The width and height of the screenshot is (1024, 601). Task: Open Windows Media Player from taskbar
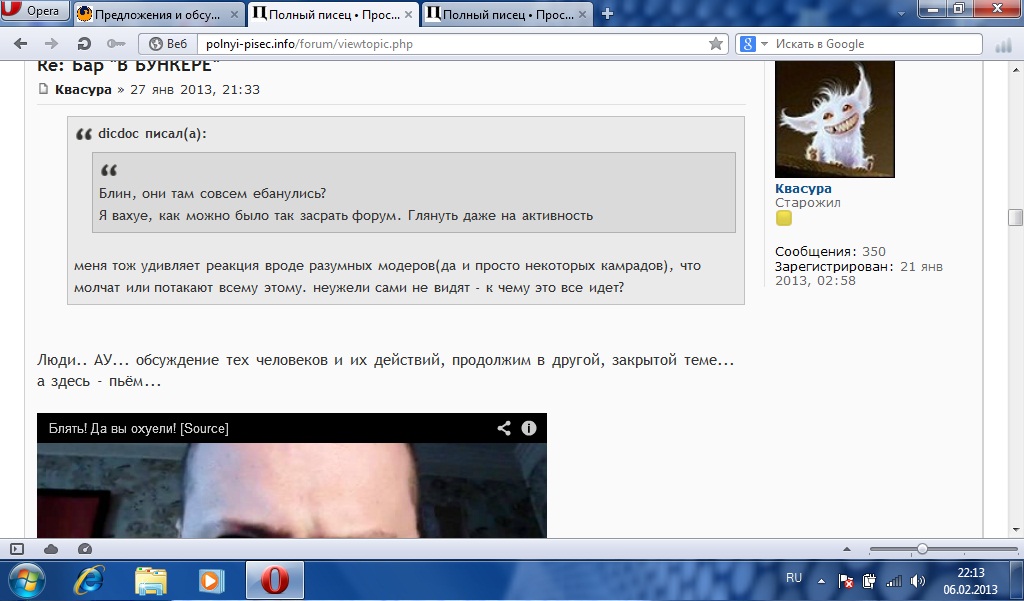click(211, 580)
